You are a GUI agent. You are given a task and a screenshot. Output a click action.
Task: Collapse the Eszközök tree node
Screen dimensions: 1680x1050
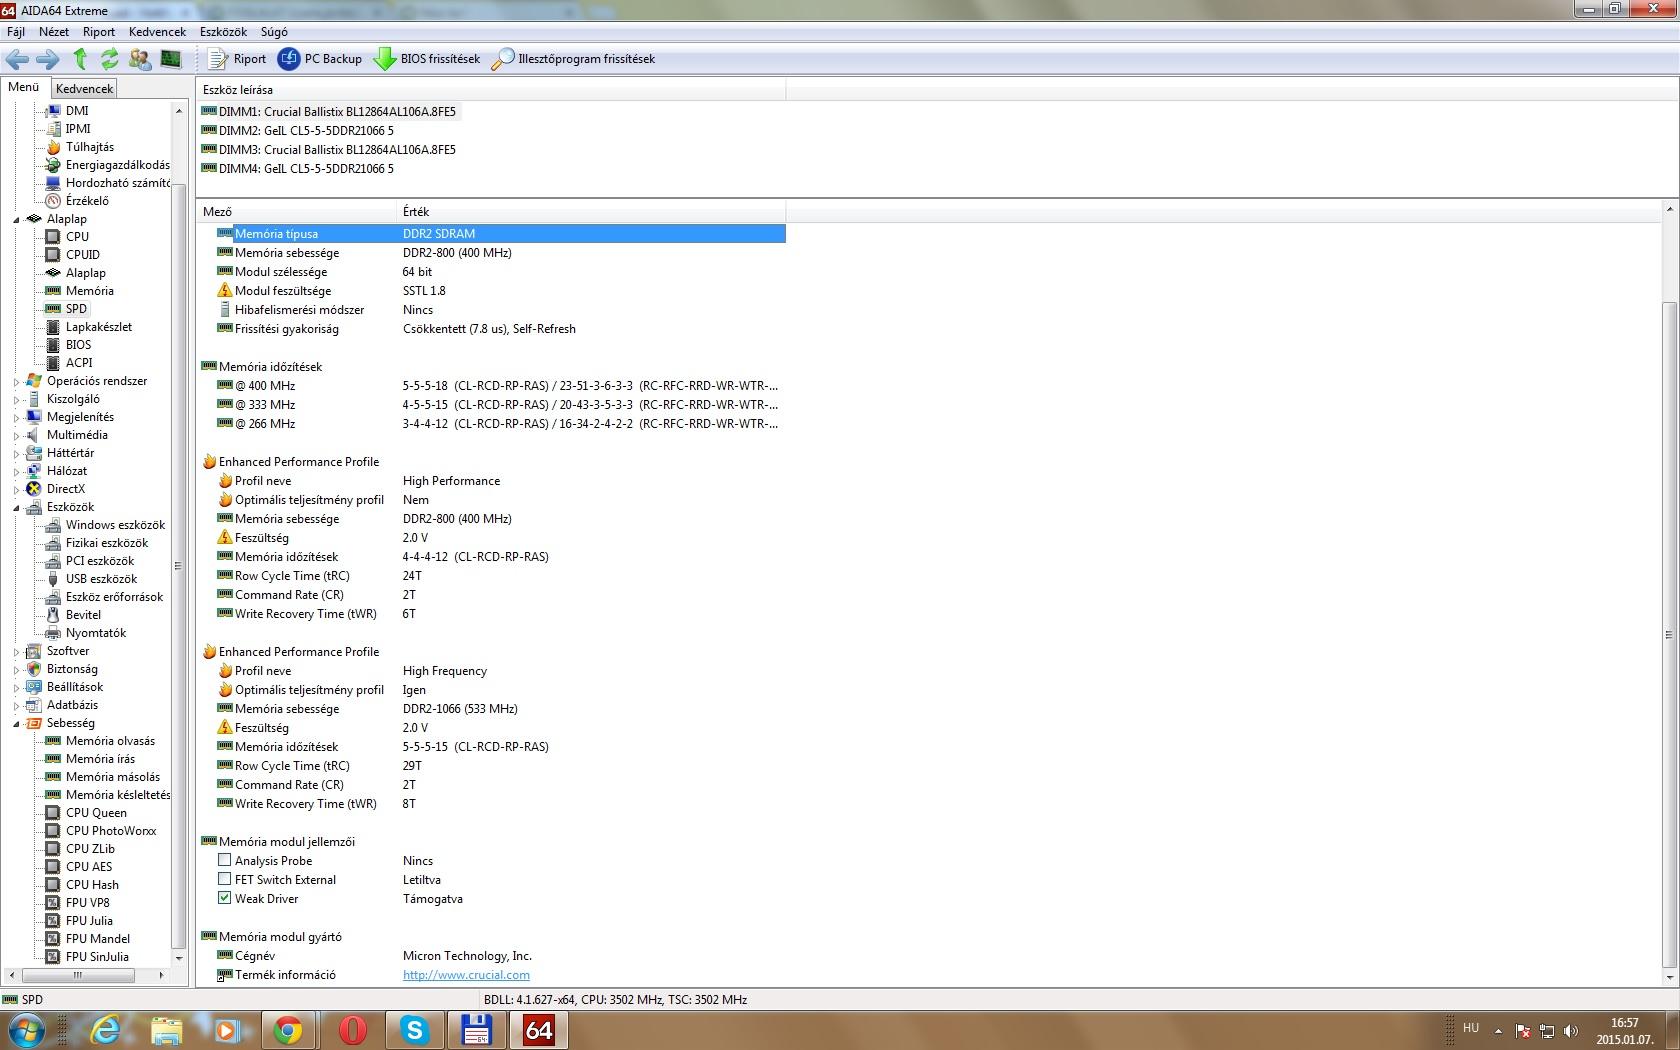(16, 507)
